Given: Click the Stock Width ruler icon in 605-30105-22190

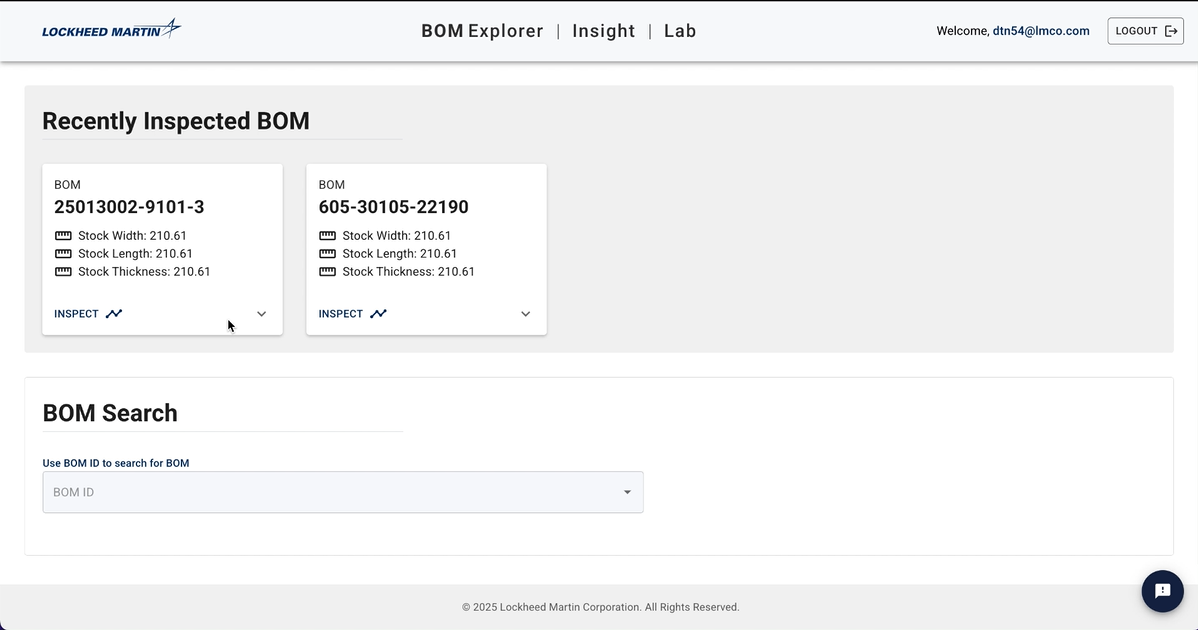Looking at the screenshot, I should click(x=327, y=236).
